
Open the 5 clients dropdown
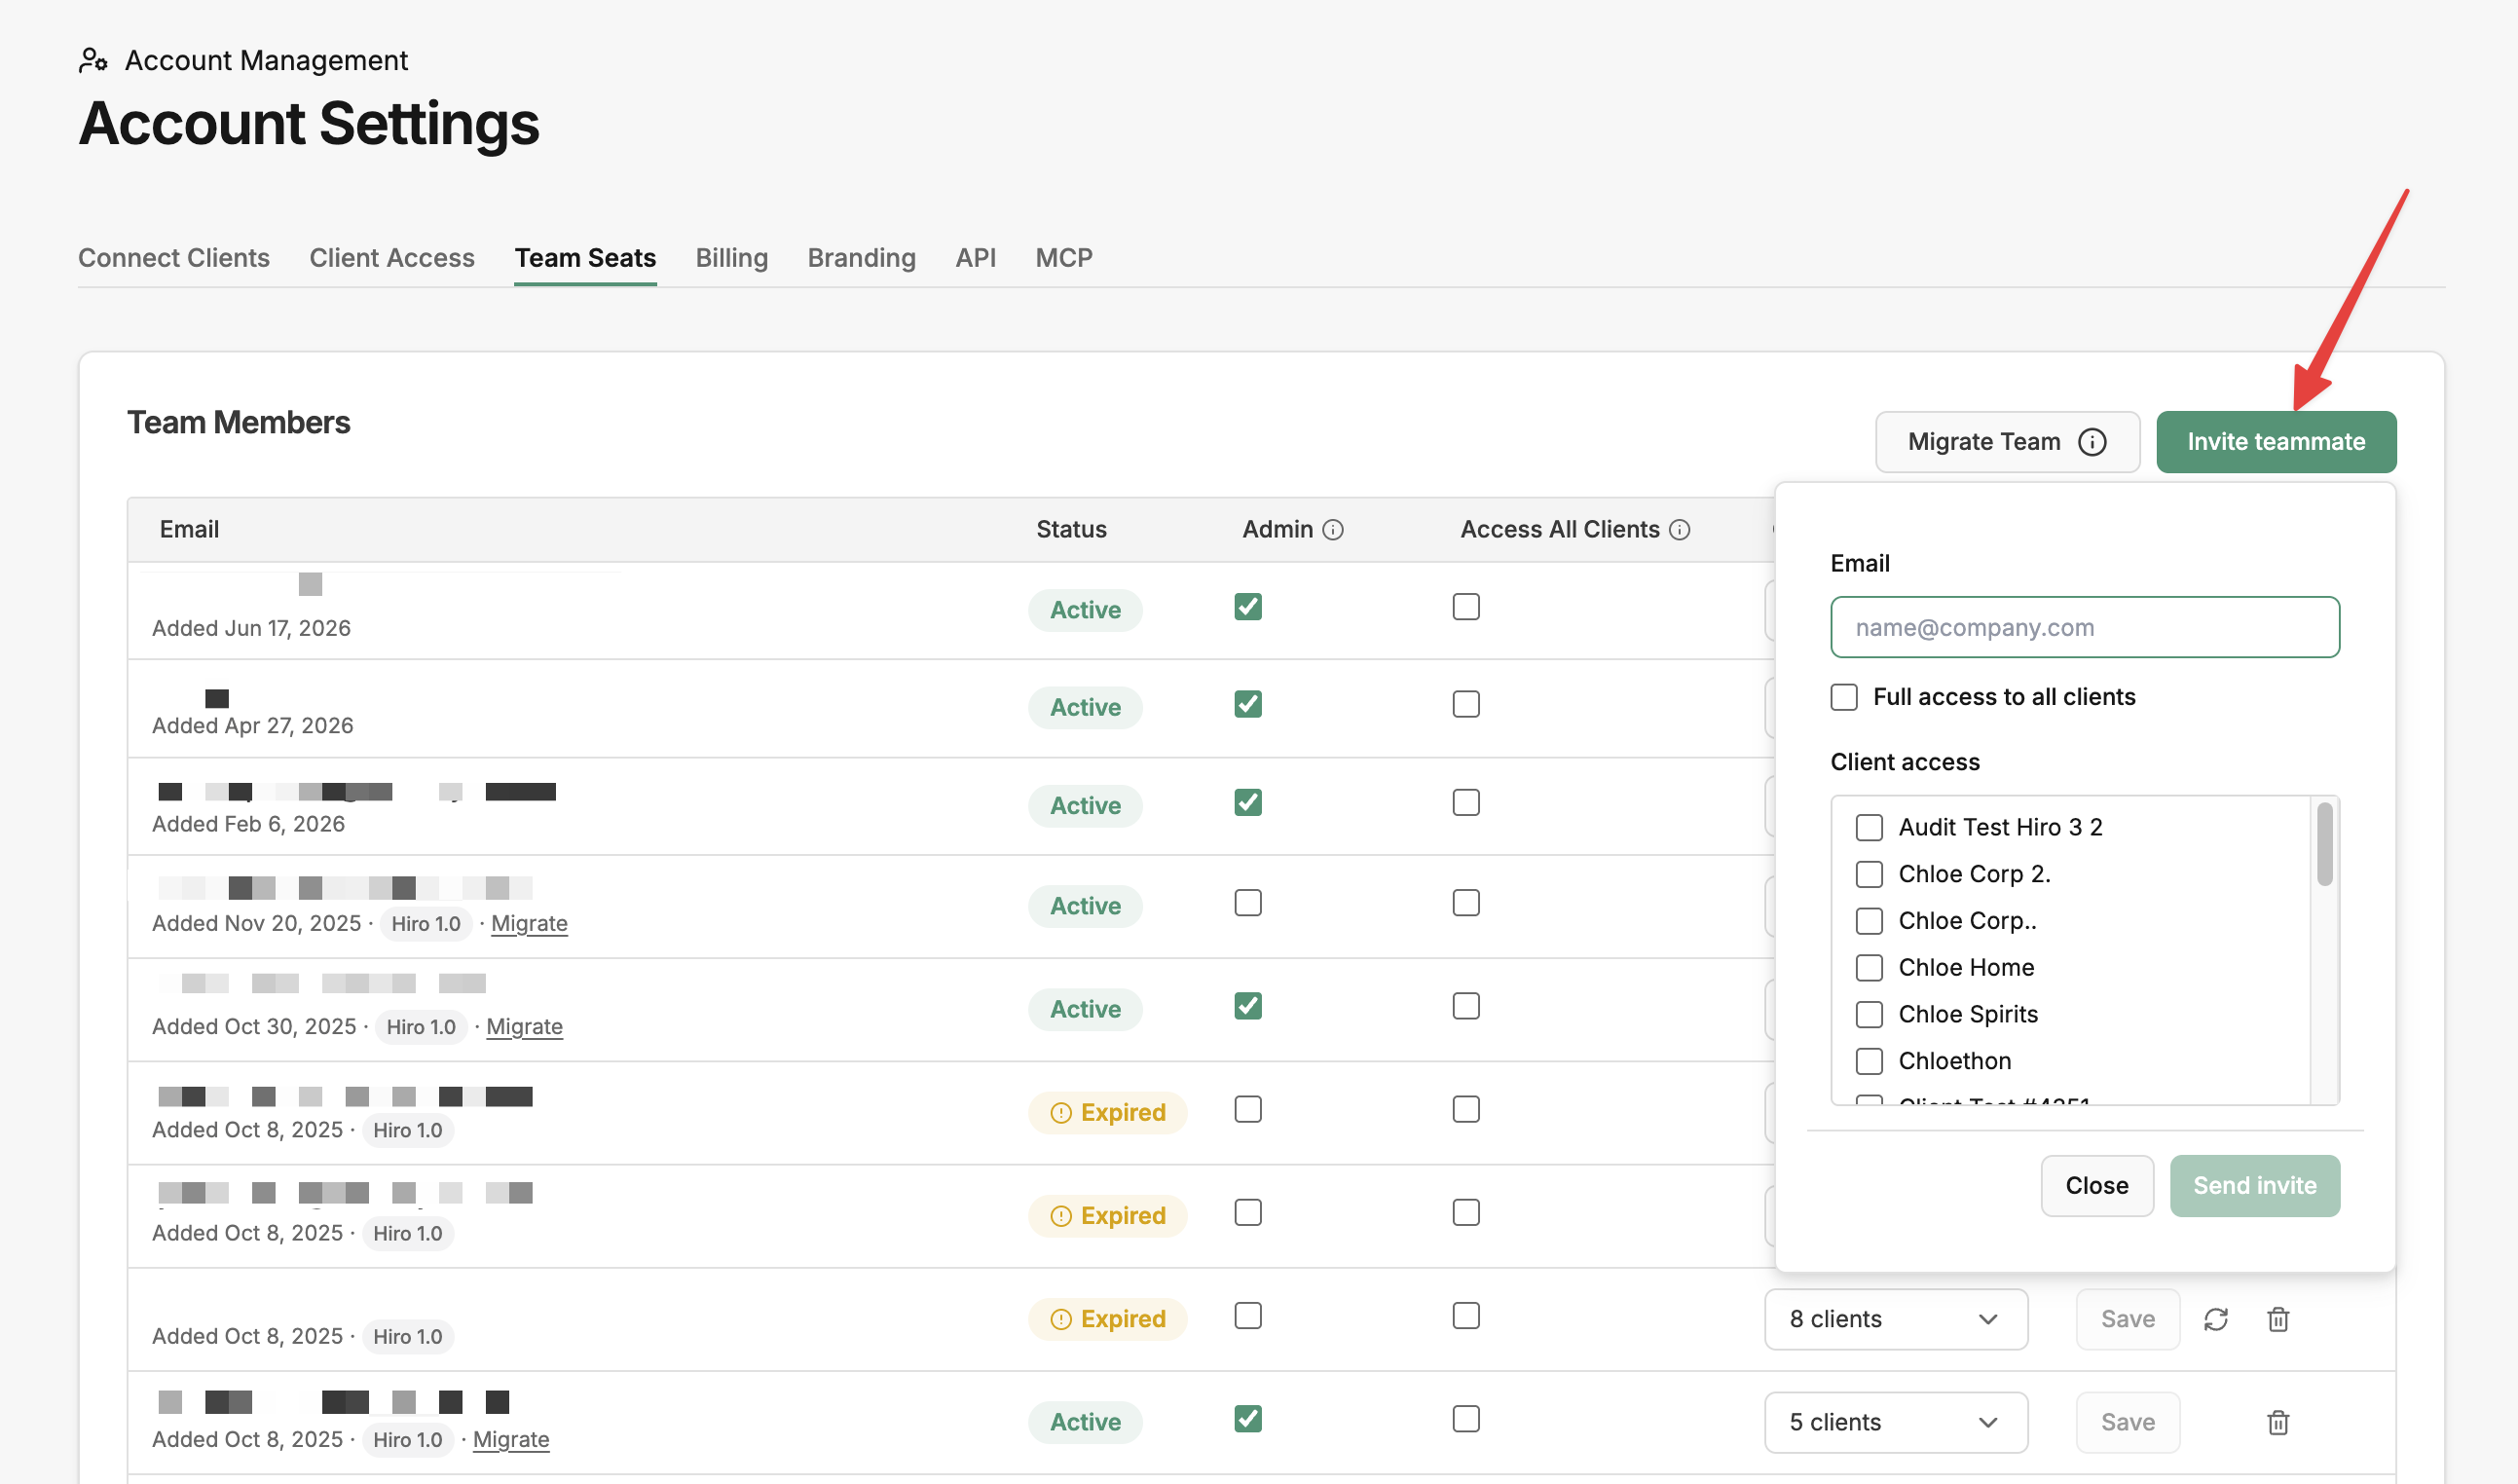click(1896, 1422)
